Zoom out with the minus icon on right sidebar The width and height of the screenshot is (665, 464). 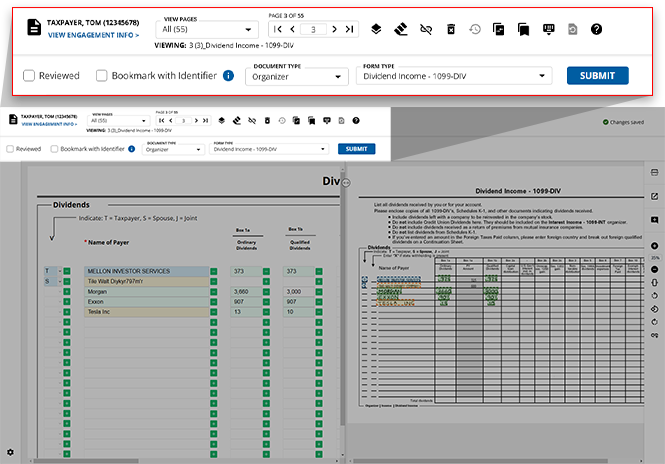pos(654,271)
